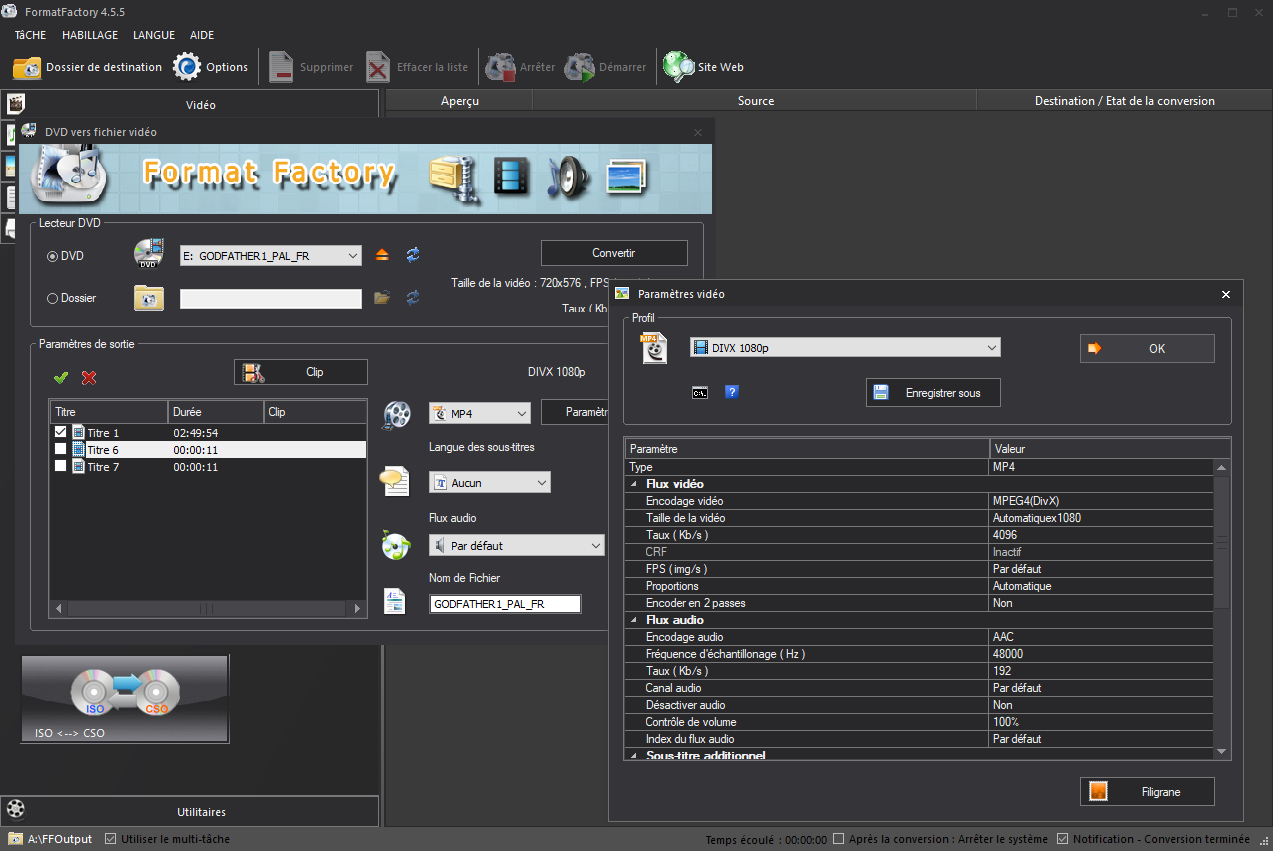Select the DVD radio button
The image size is (1273, 851).
click(53, 256)
